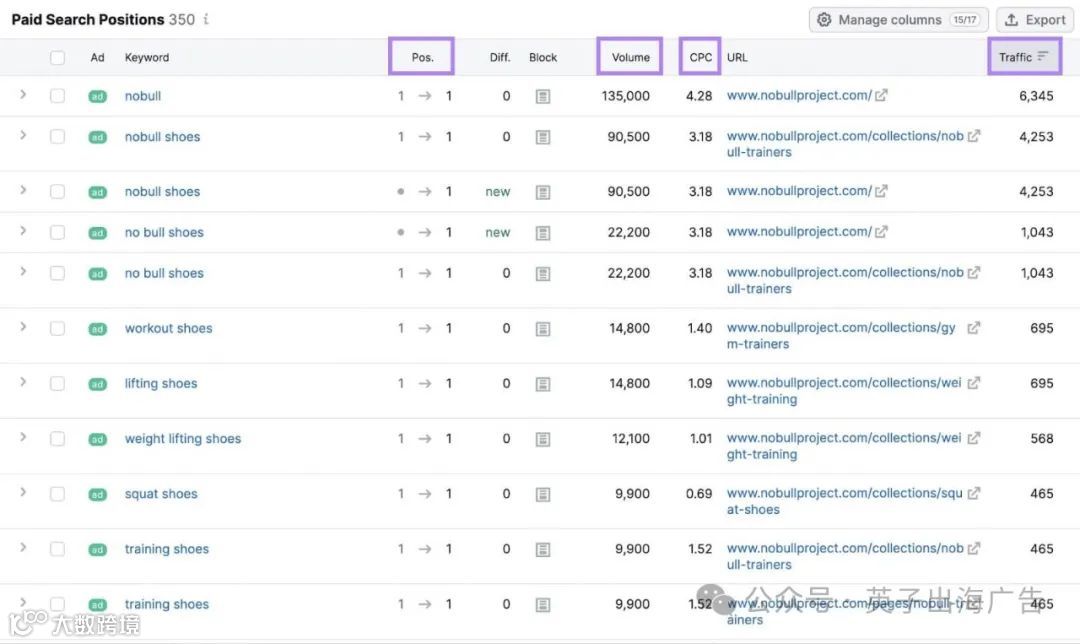This screenshot has height=644, width=1080.
Task: Click the Diff. column header
Action: 500,57
